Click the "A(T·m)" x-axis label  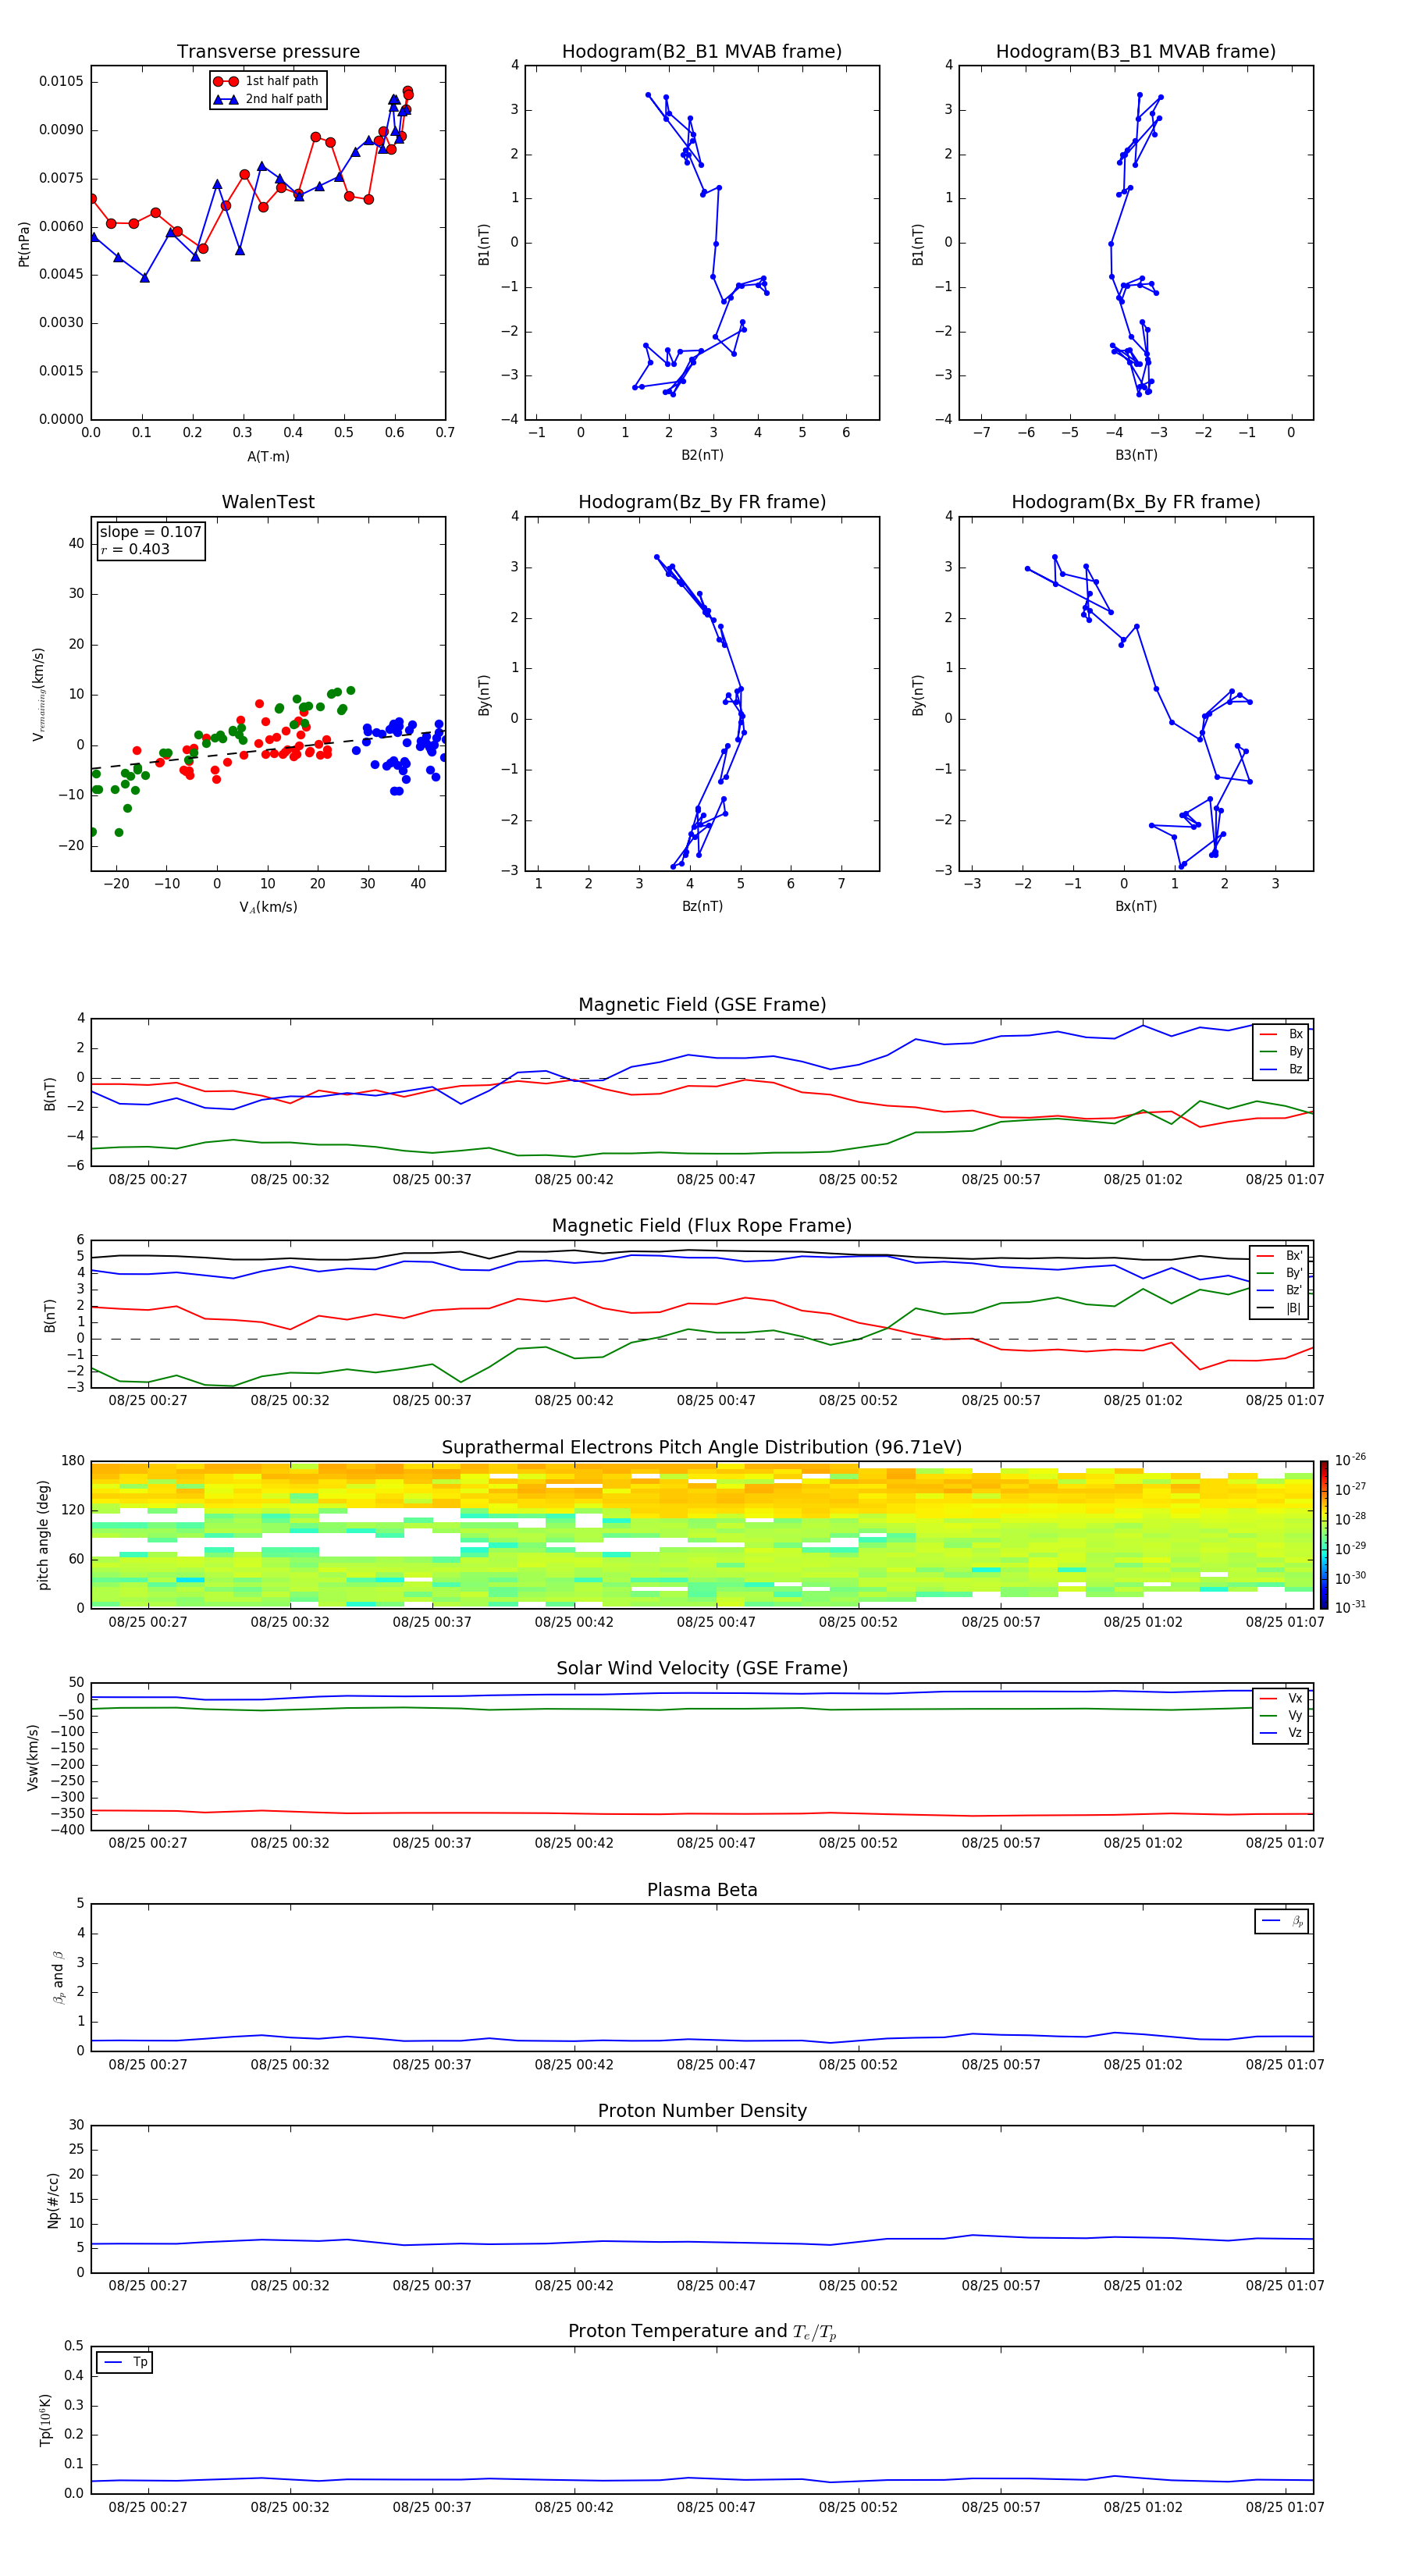click(x=268, y=457)
